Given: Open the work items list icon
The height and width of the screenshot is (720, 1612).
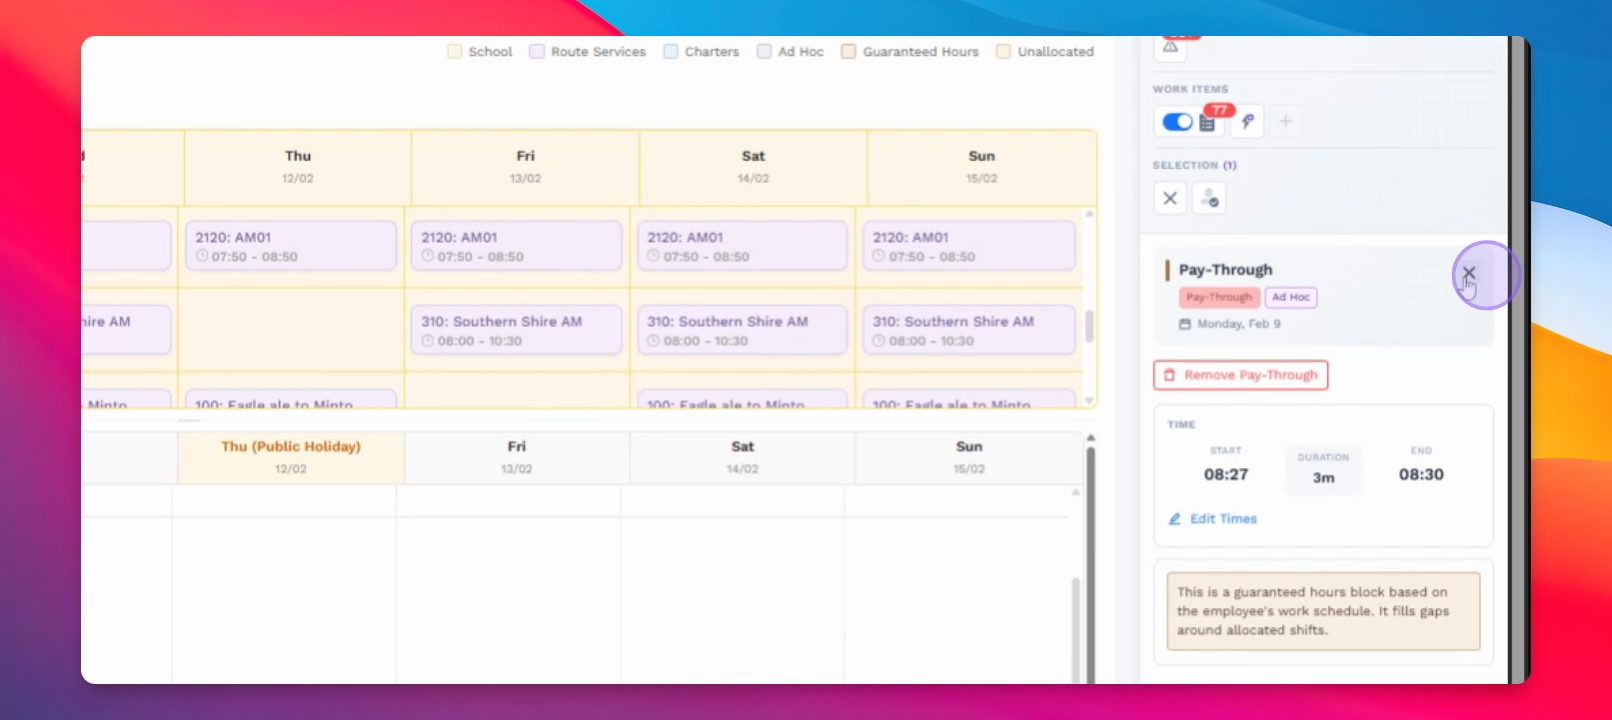Looking at the screenshot, I should coord(1208,123).
